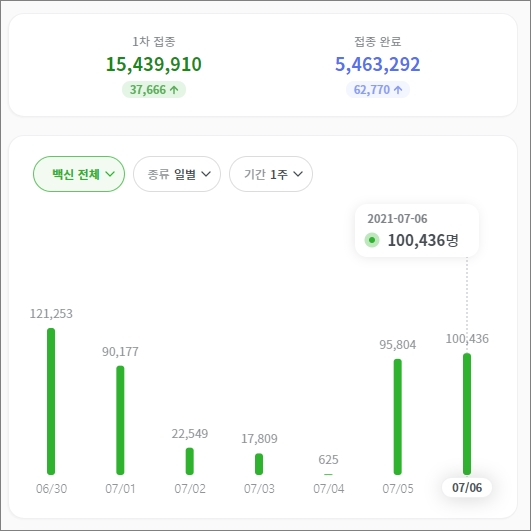Open the 백신 전체 vaccine filter dropdown
Image resolution: width=531 pixels, height=531 pixels.
79,174
